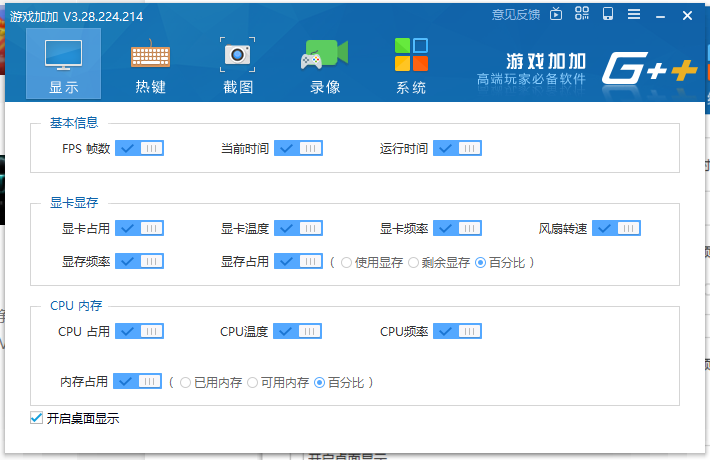Toggle the 风扇转速 switch

click(616, 228)
